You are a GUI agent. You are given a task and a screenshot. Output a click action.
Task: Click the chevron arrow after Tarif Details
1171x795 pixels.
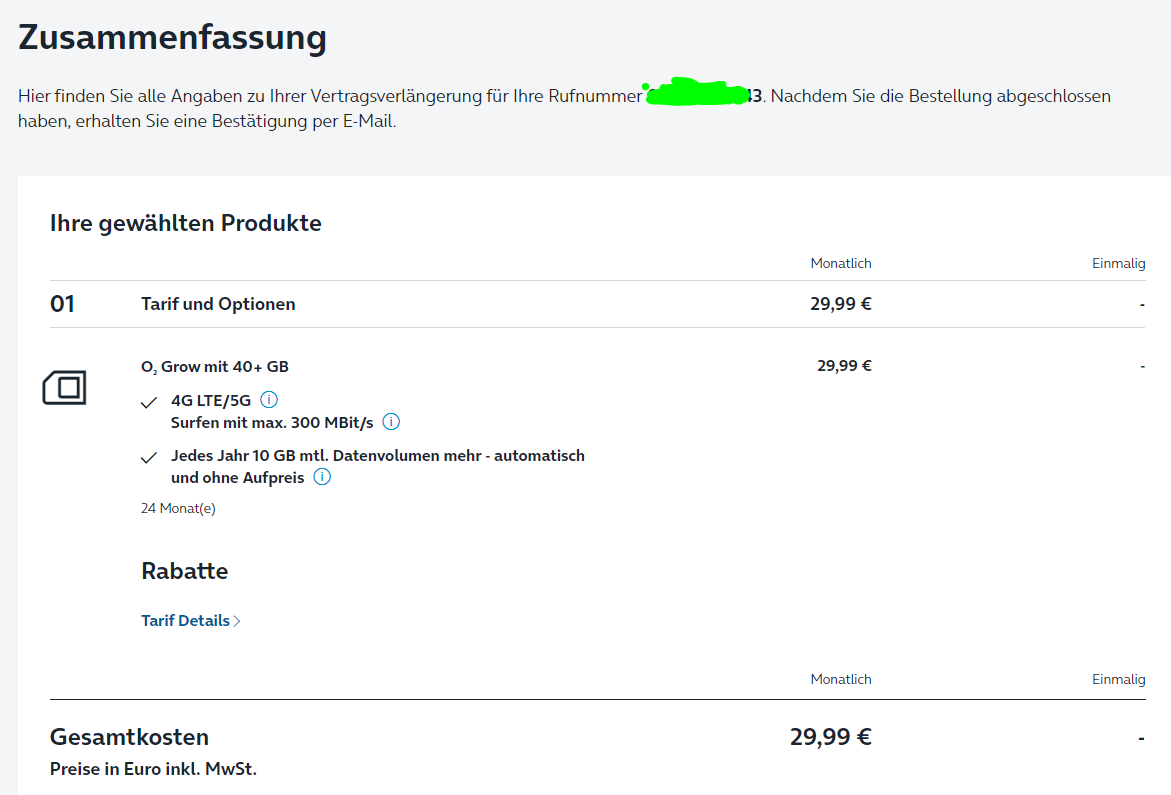pos(237,621)
